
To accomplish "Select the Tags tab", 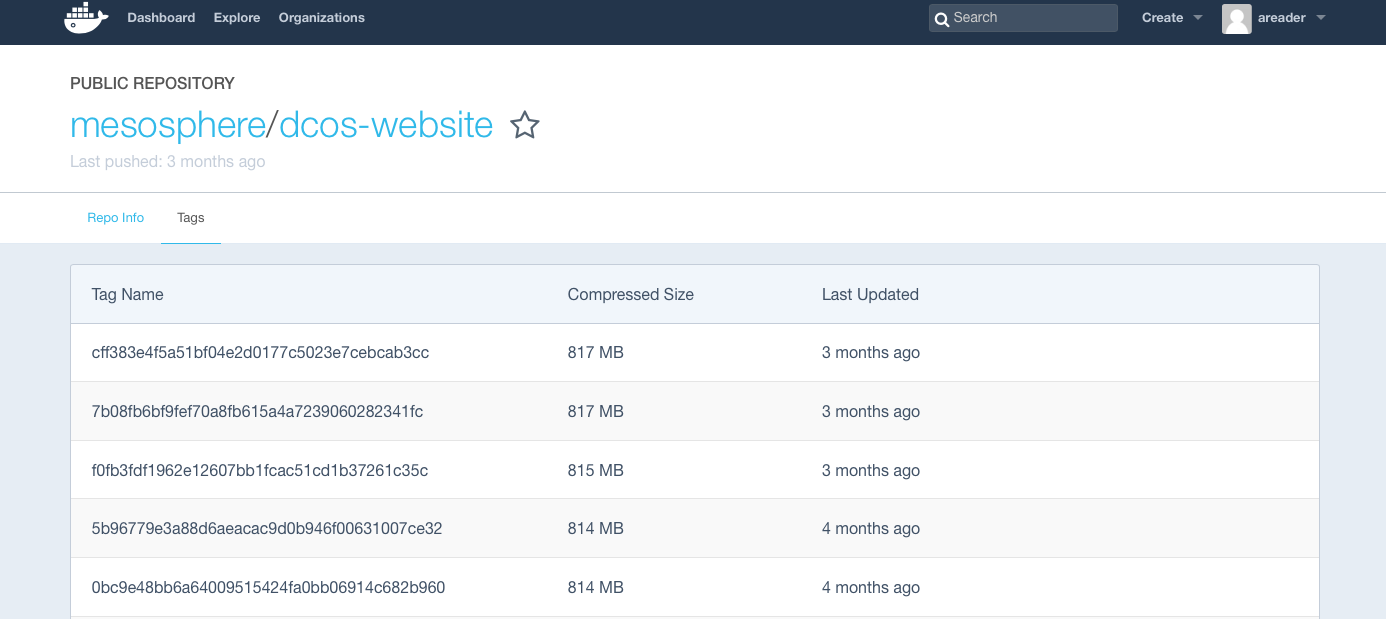I will point(191,218).
